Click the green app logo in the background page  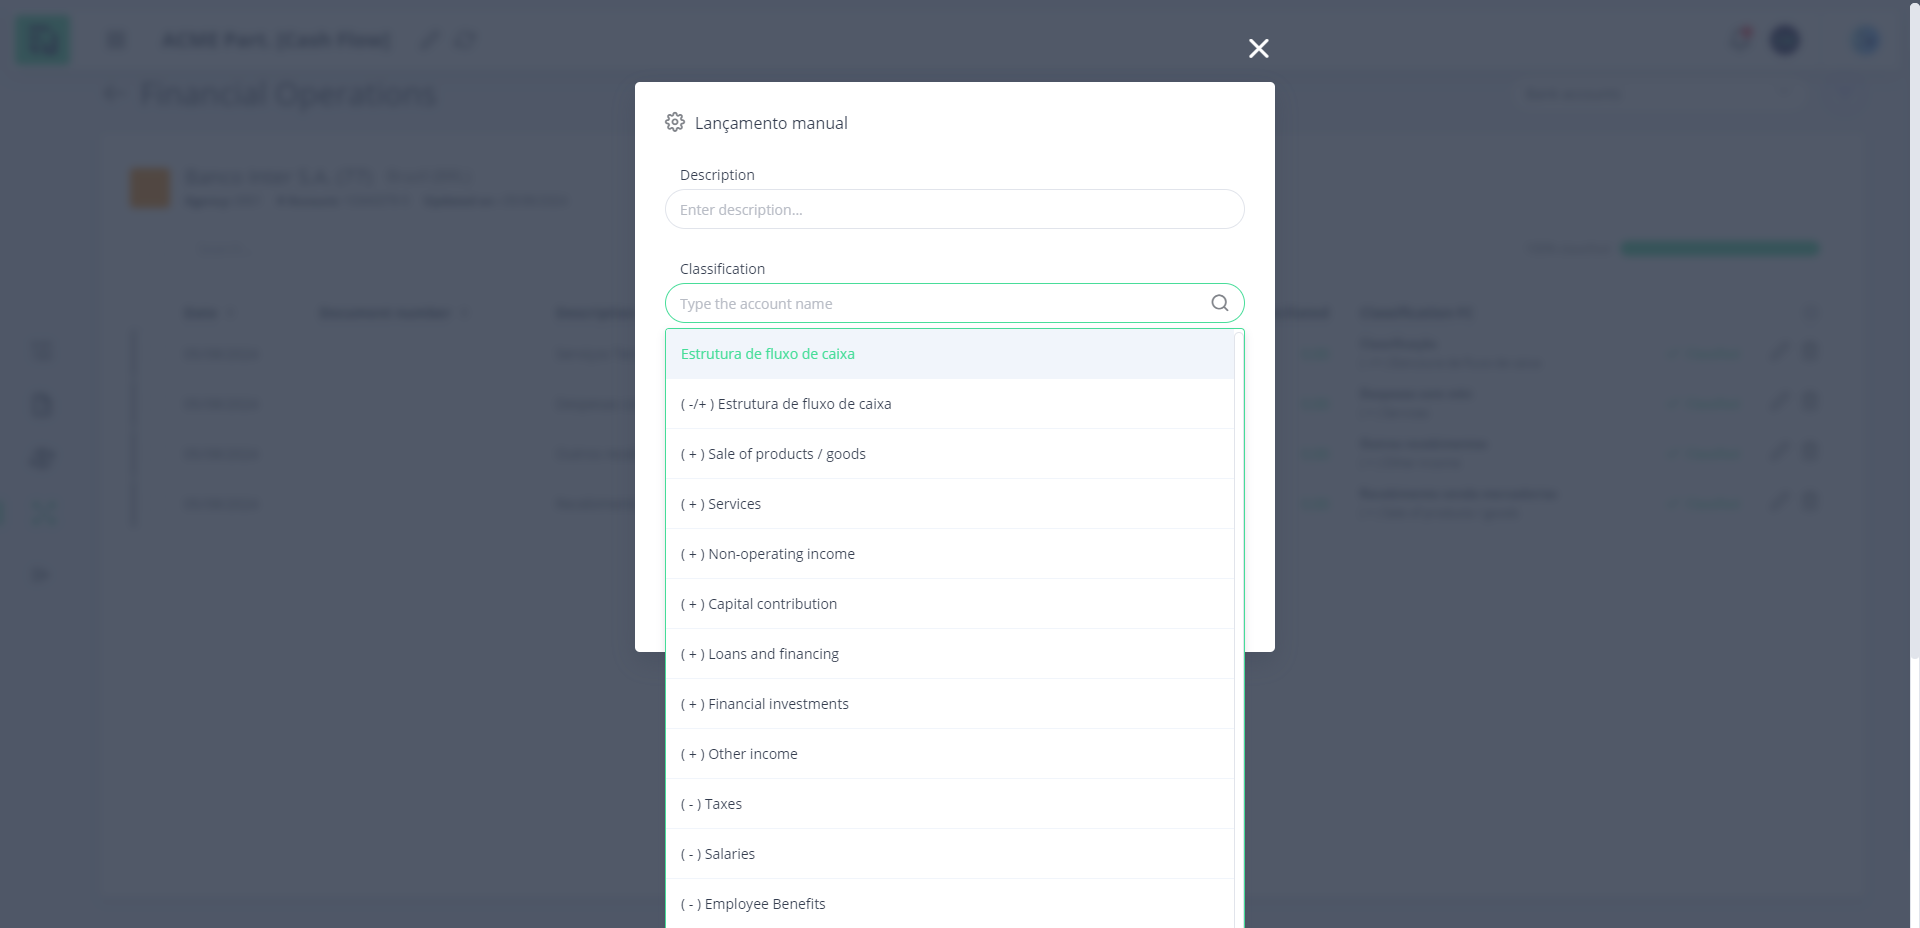tap(43, 40)
